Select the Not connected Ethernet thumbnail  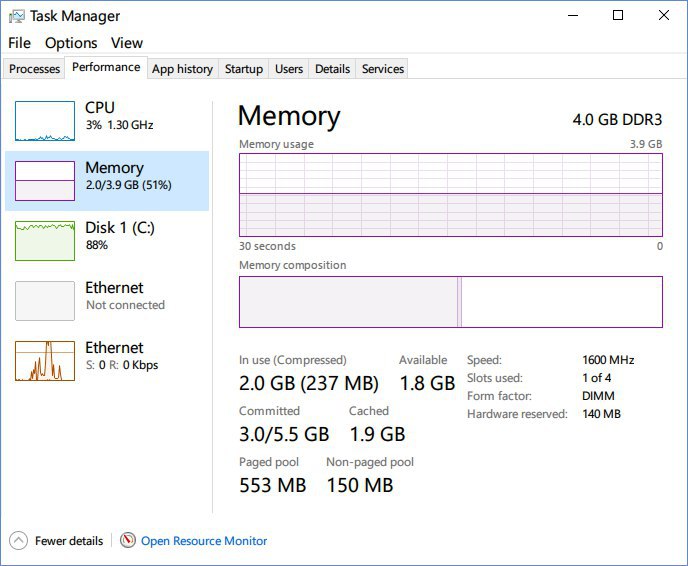tap(45, 301)
